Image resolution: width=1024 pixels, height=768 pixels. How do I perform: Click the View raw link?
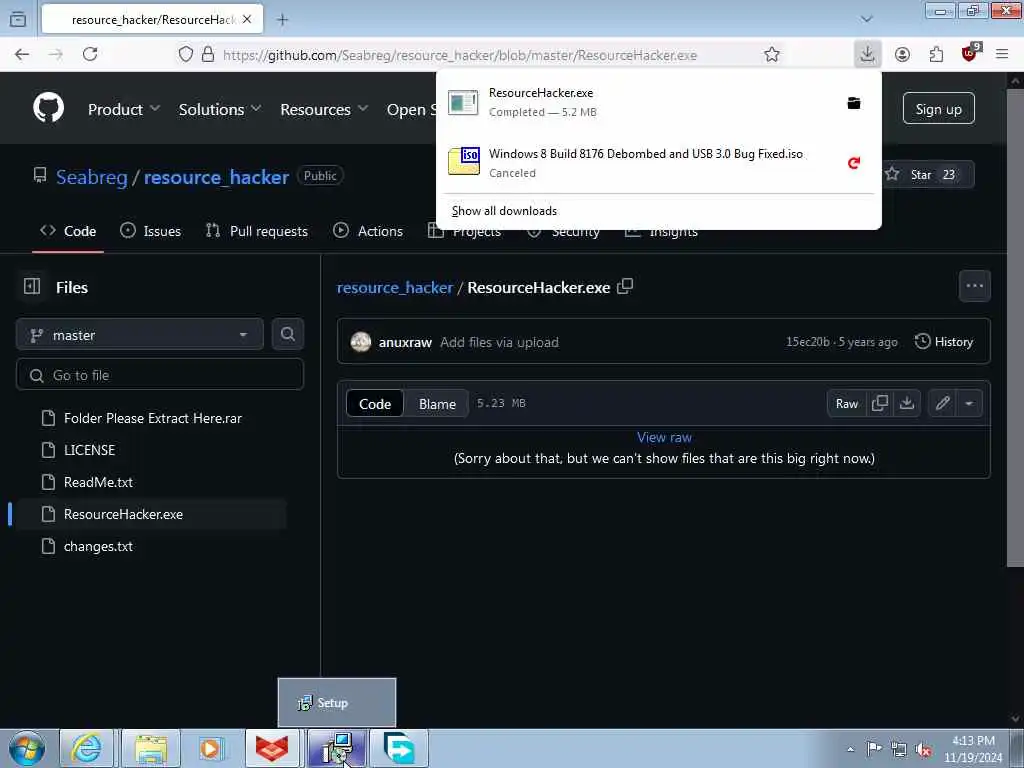[664, 438]
